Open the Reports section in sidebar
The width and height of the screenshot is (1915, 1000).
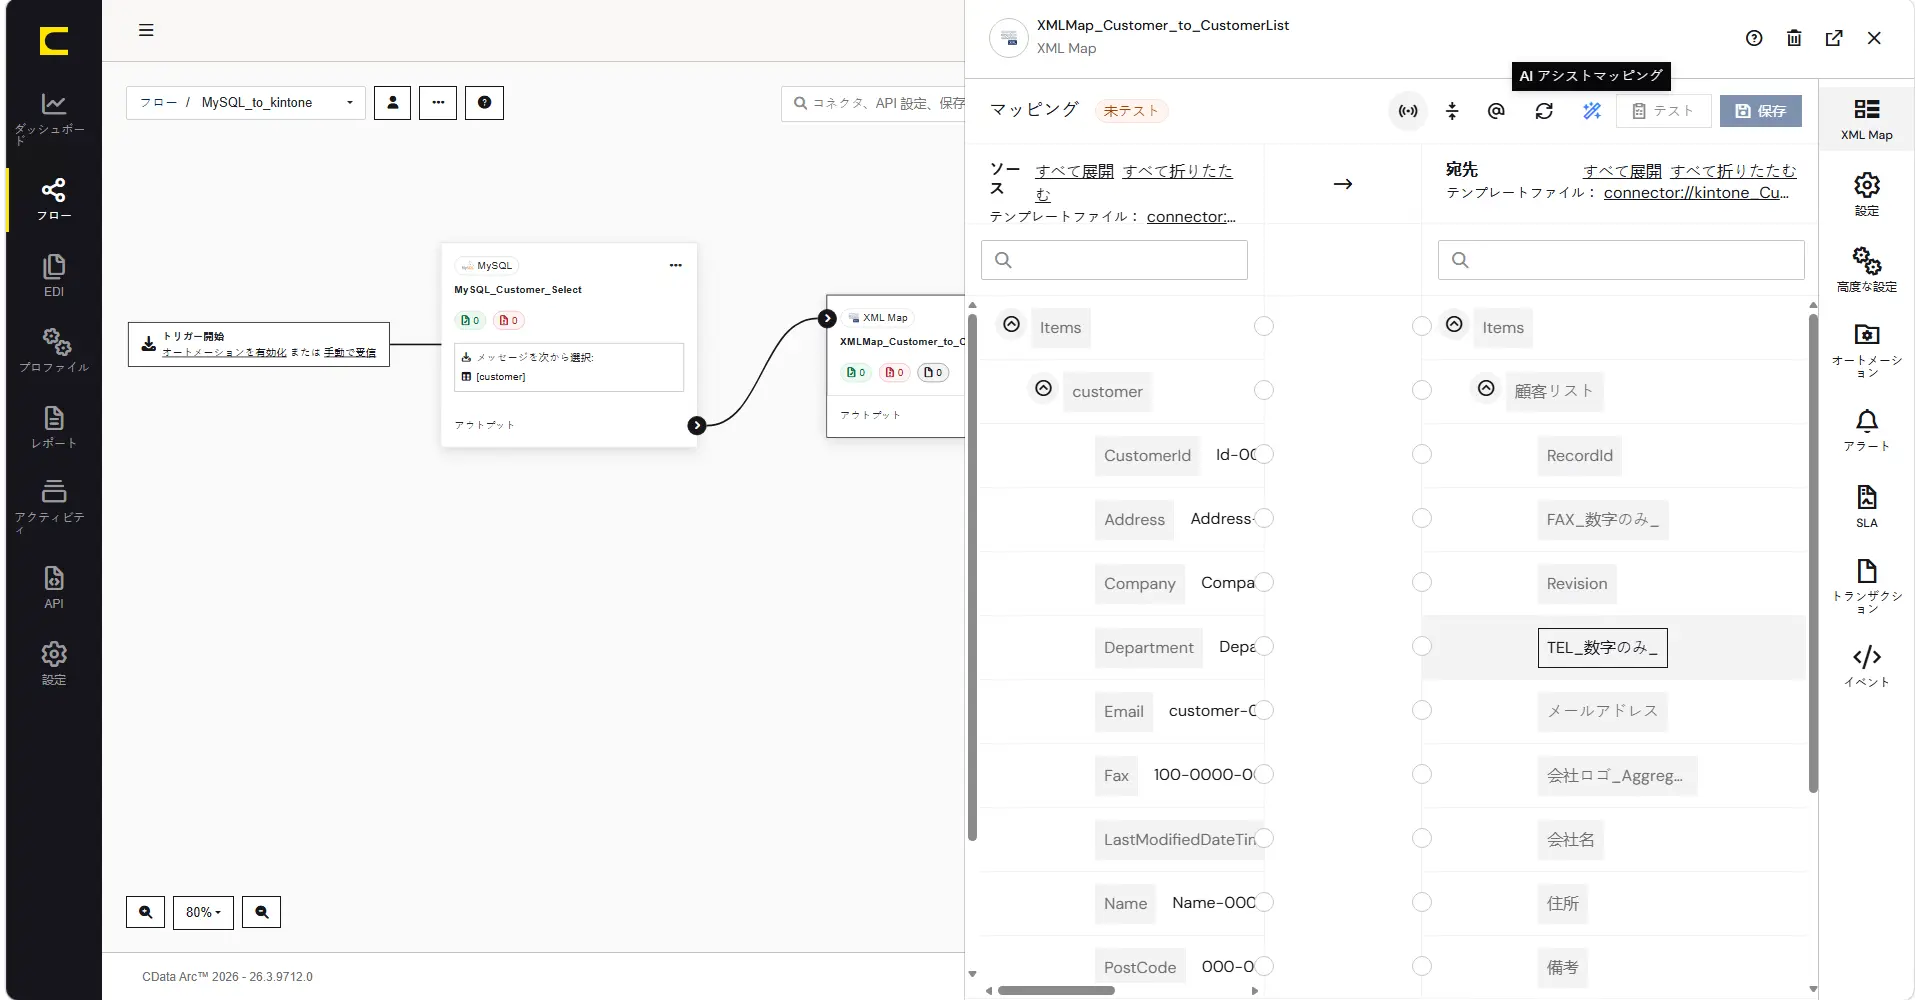point(53,427)
